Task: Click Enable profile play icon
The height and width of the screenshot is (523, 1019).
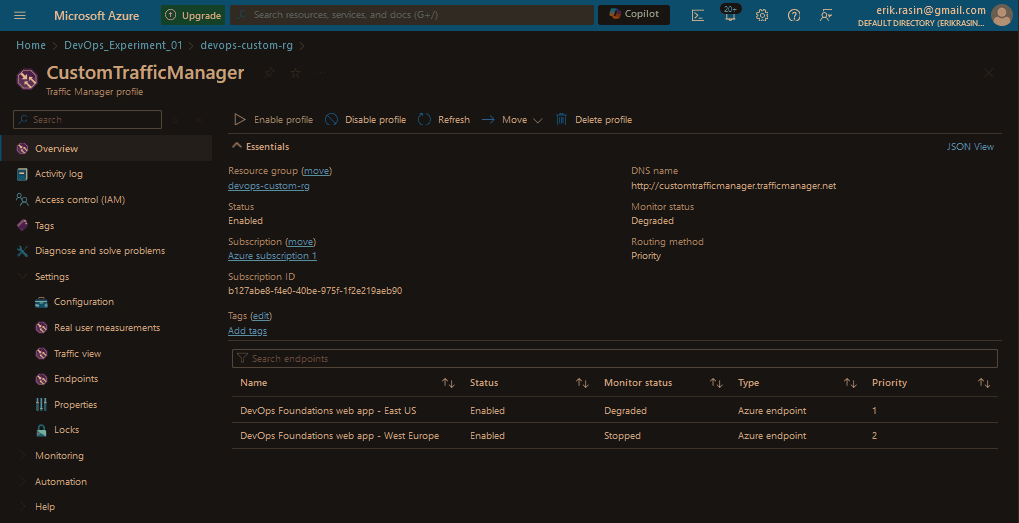Action: click(240, 120)
